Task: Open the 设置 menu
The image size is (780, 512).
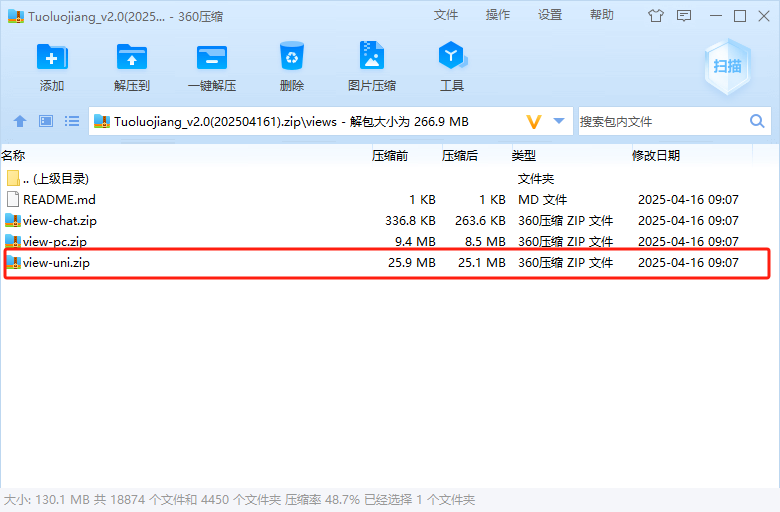Action: (x=550, y=15)
